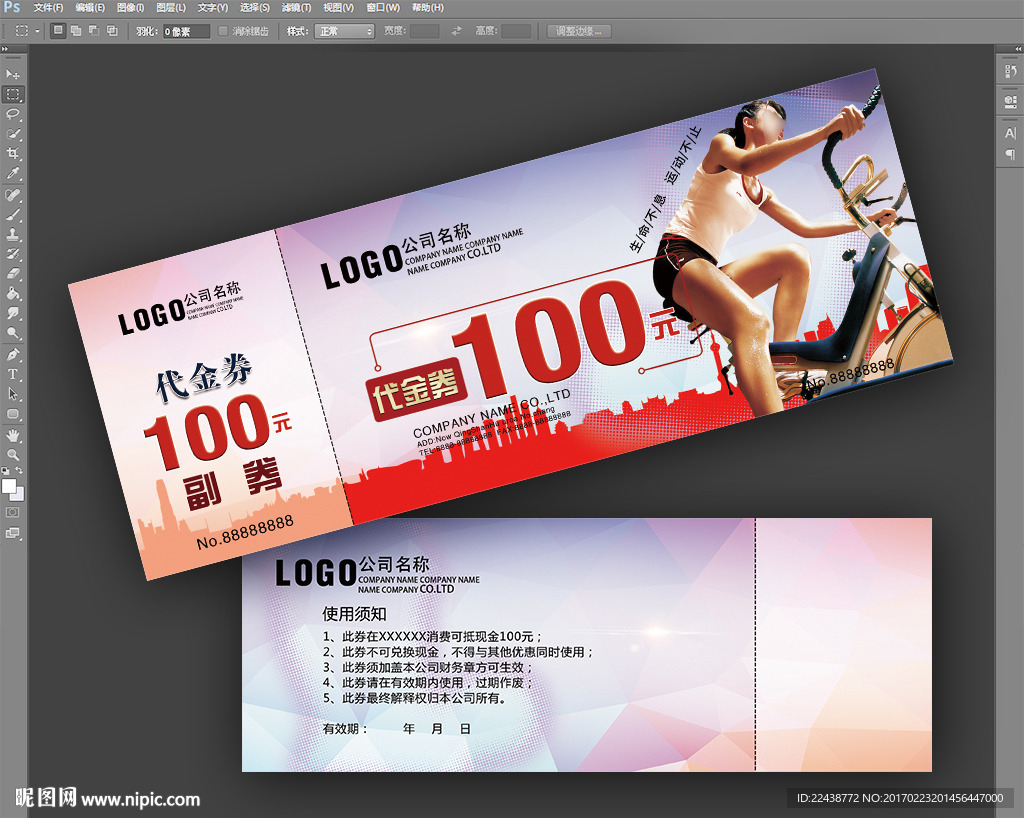The height and width of the screenshot is (818, 1024).
Task: Select the Rounded Rectangle shape tool
Action: [12, 414]
